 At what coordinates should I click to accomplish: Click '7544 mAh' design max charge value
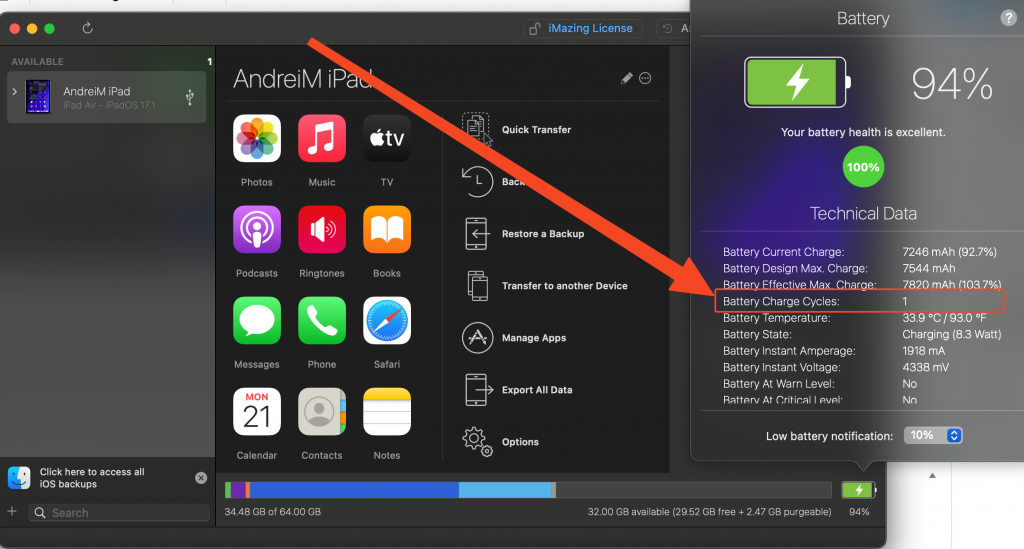coord(929,268)
